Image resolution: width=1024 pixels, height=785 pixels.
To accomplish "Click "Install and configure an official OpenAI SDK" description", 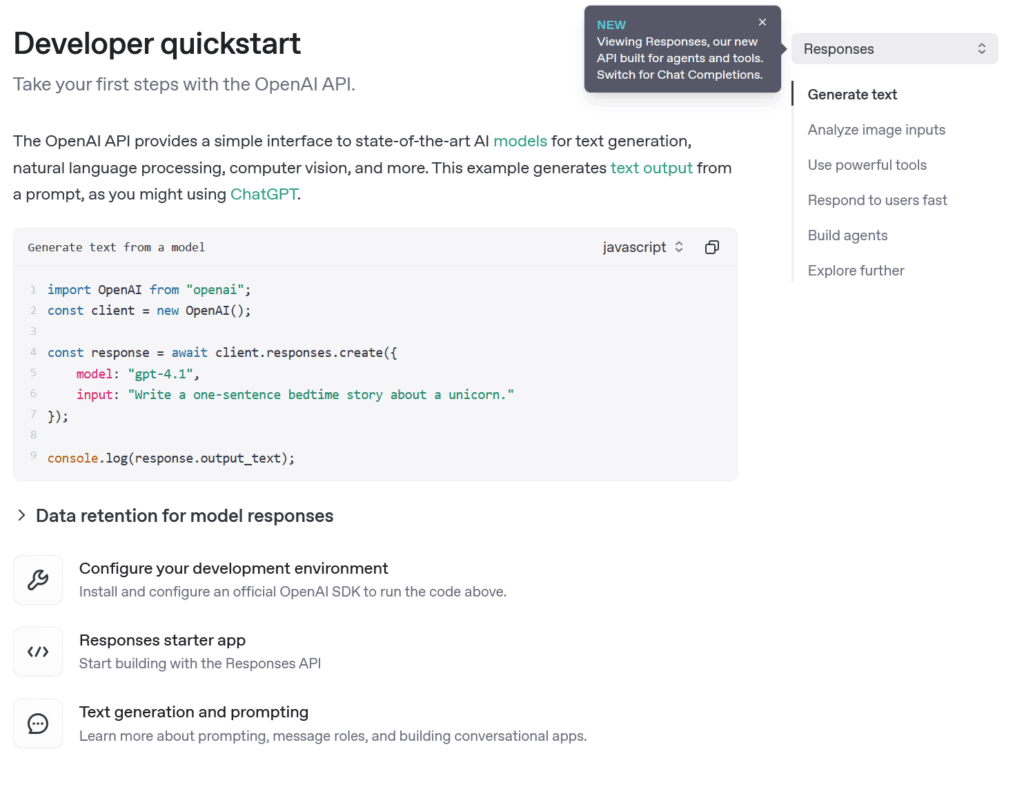I will 293,592.
